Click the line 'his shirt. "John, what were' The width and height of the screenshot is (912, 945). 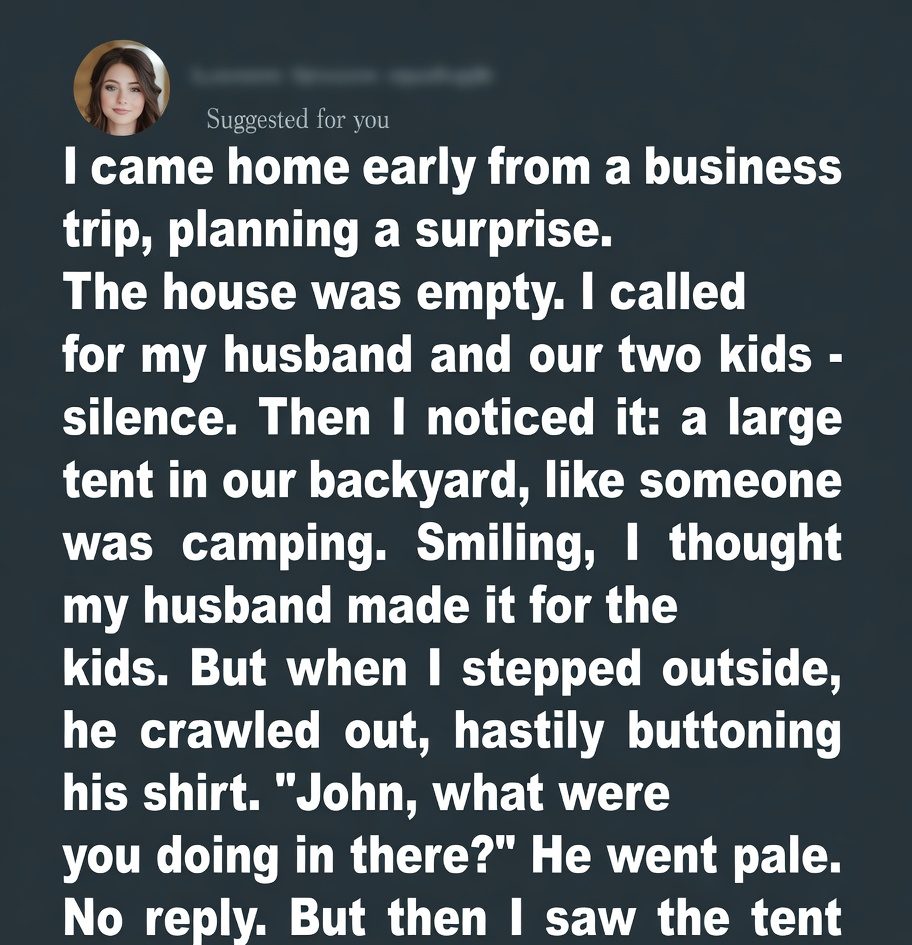[x=366, y=795]
